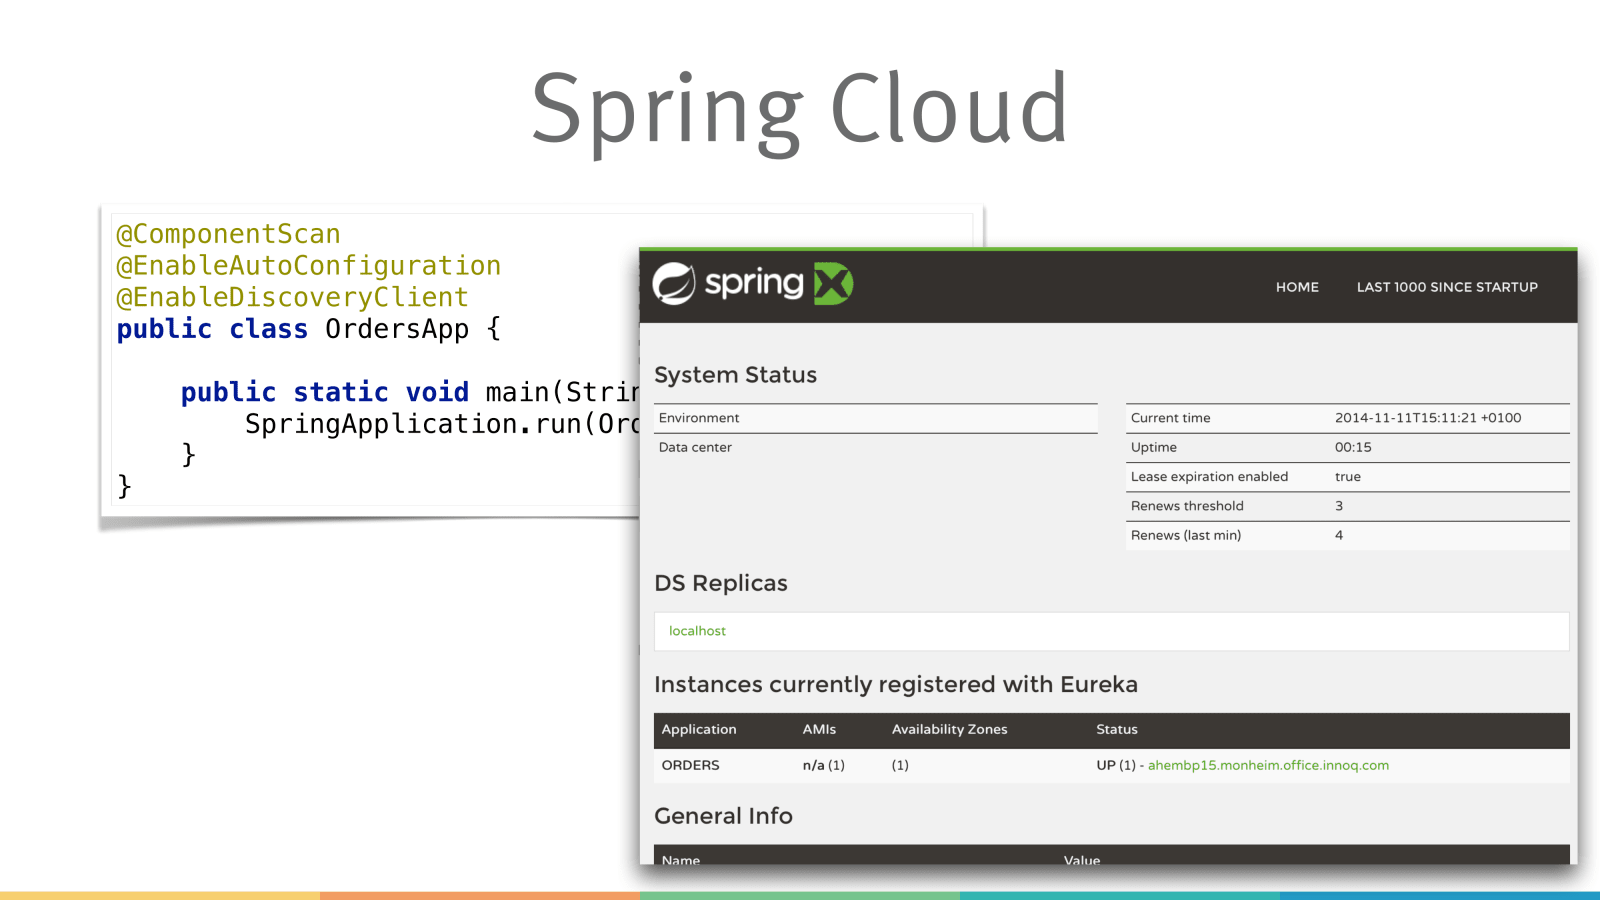Select the 'ORDERS' application cell
1600x900 pixels.
point(690,765)
